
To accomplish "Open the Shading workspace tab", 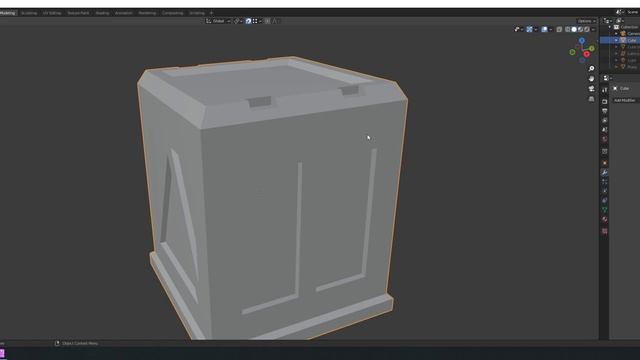I will (x=102, y=13).
